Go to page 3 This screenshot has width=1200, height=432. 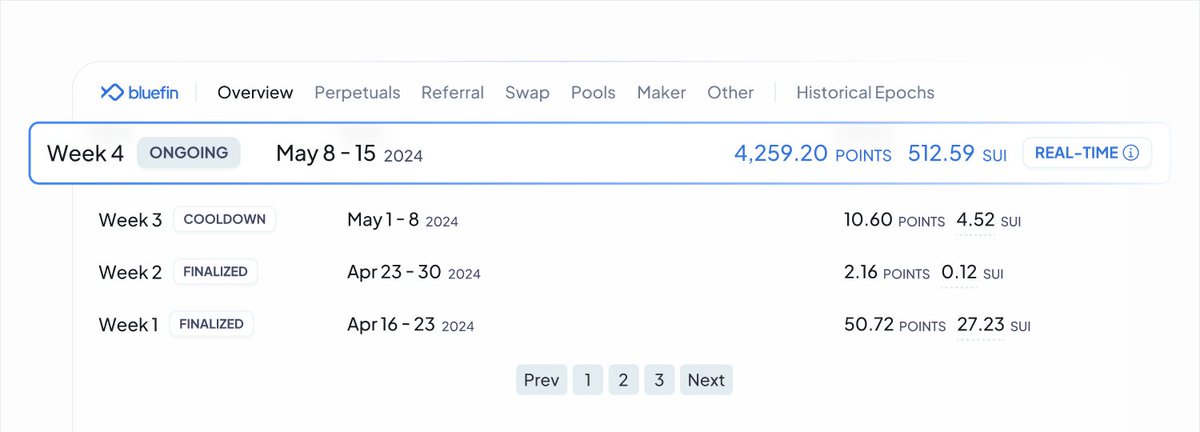pos(659,380)
